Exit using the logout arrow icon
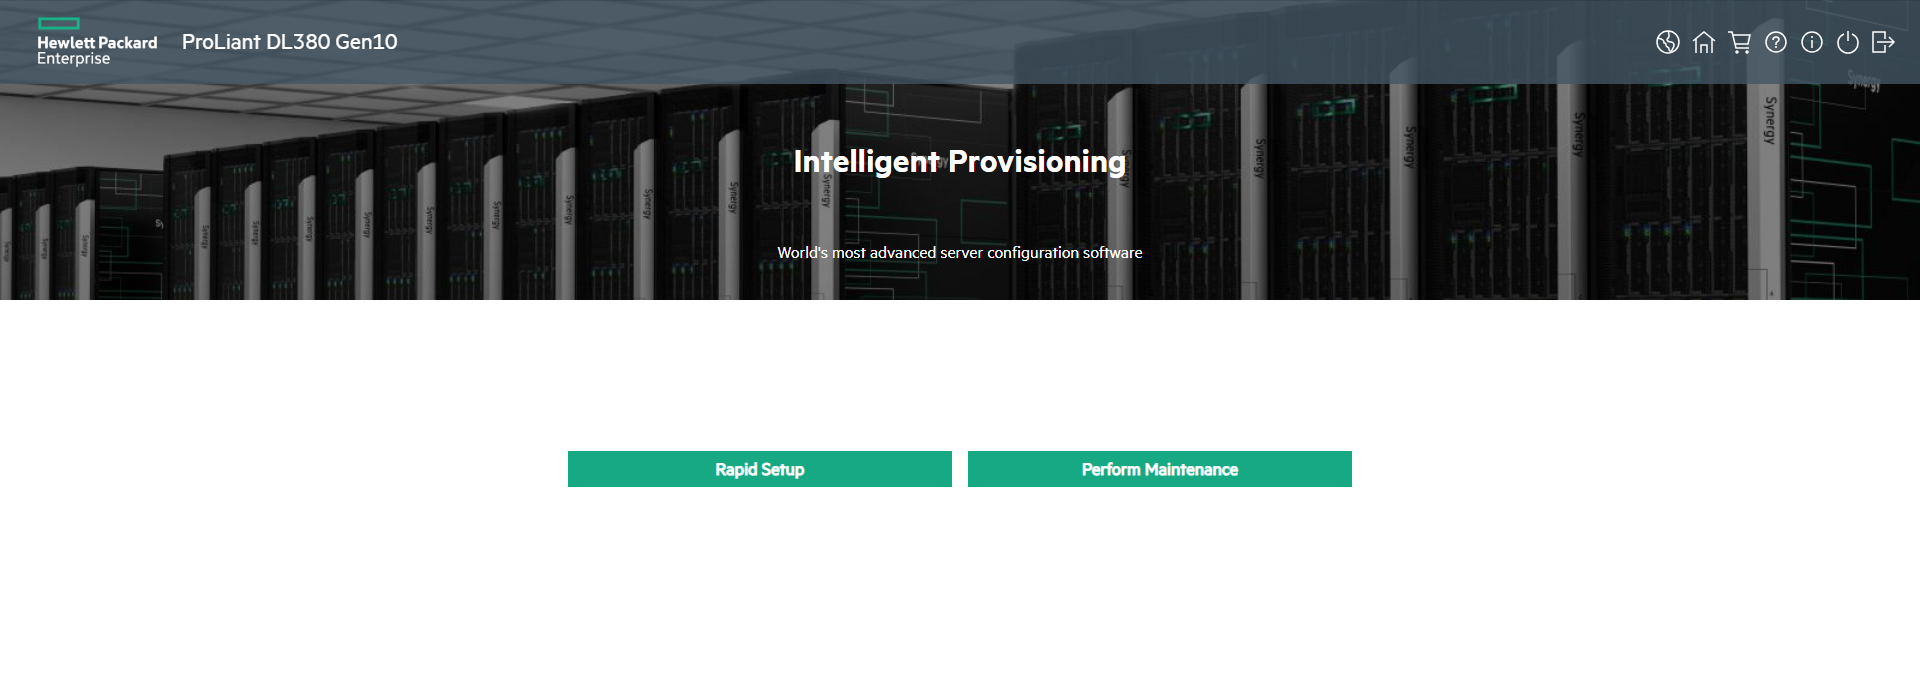The height and width of the screenshot is (694, 1920). coord(1883,42)
